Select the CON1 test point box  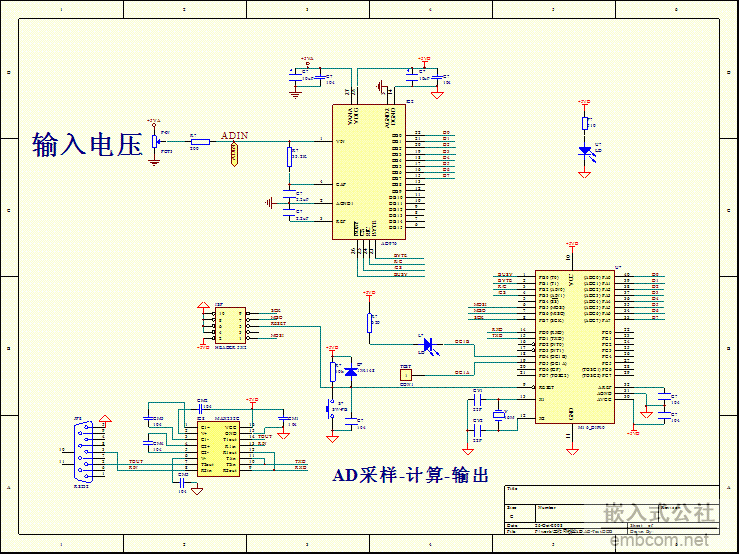point(406,375)
